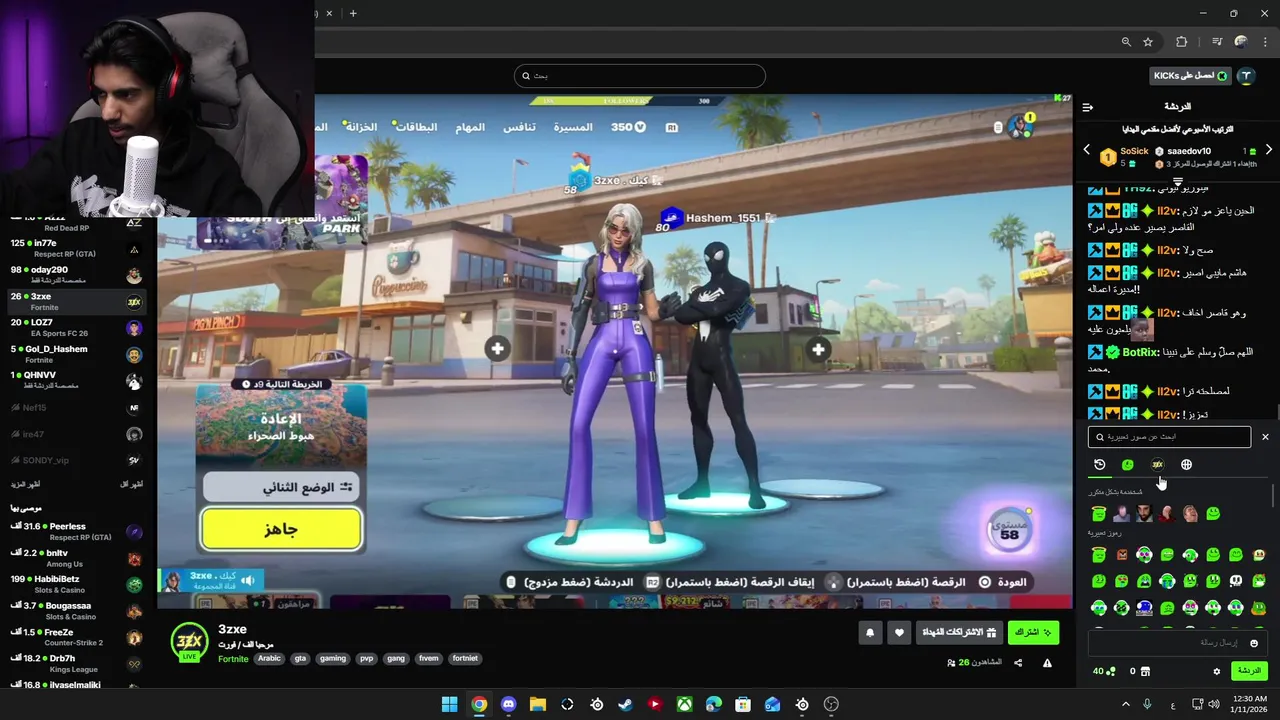The height and width of the screenshot is (720, 1280).
Task: Collapse the chat panel arrow icon
Action: coord(1088,107)
